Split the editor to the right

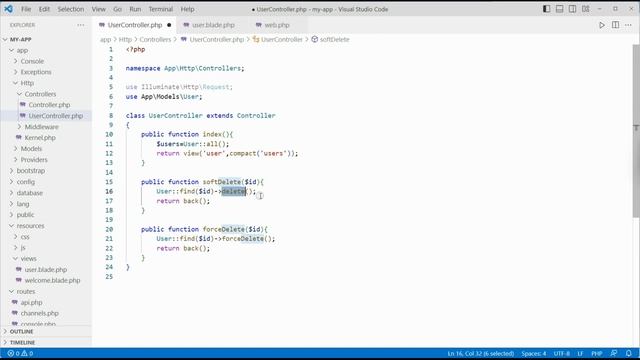pos(615,25)
